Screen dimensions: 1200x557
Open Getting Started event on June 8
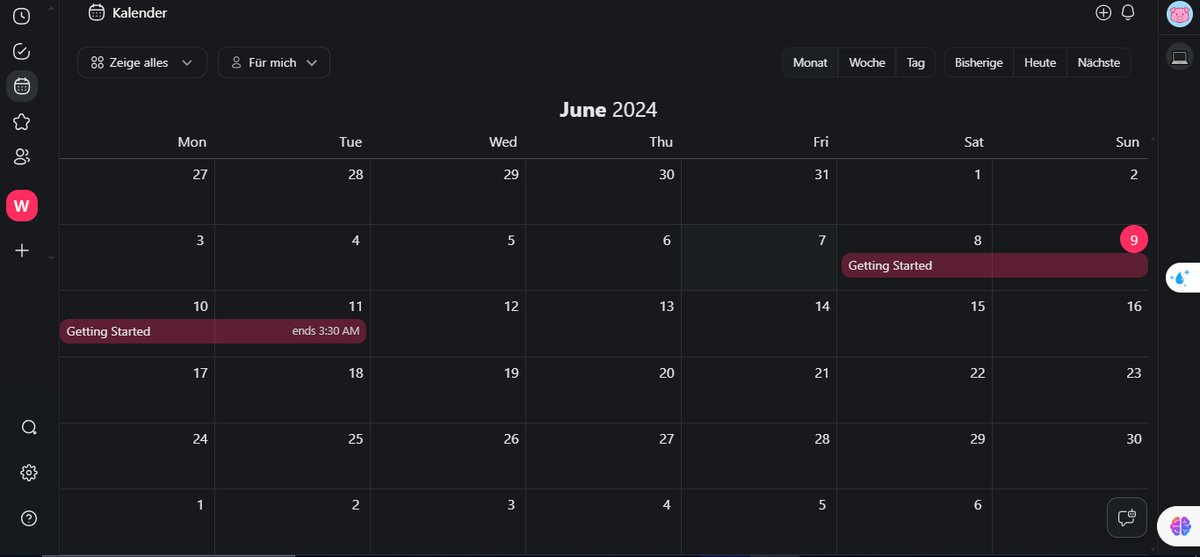[995, 266]
